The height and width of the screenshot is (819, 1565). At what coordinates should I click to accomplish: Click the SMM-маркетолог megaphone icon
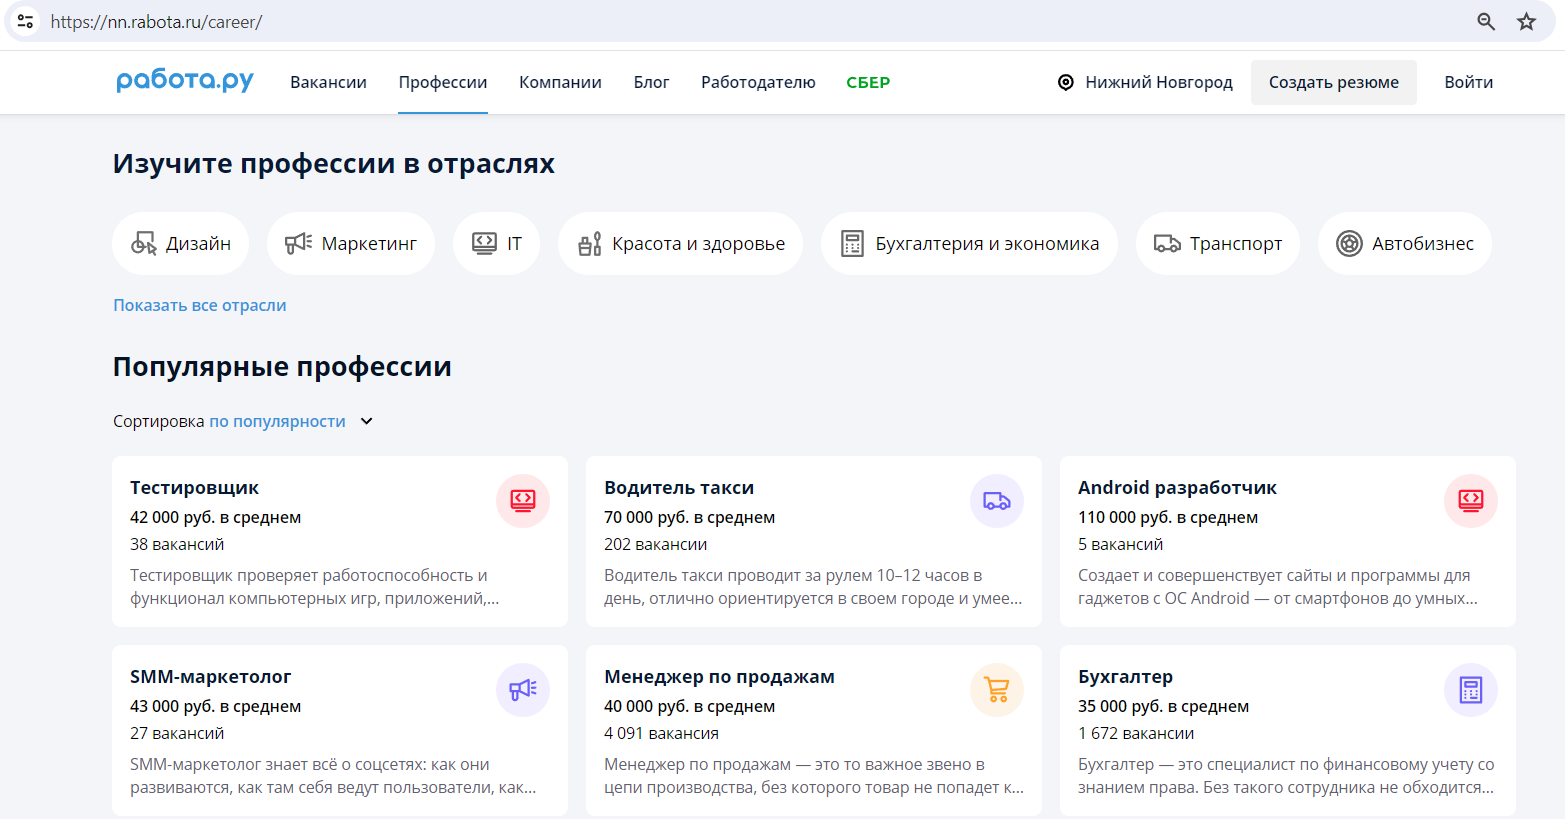523,689
